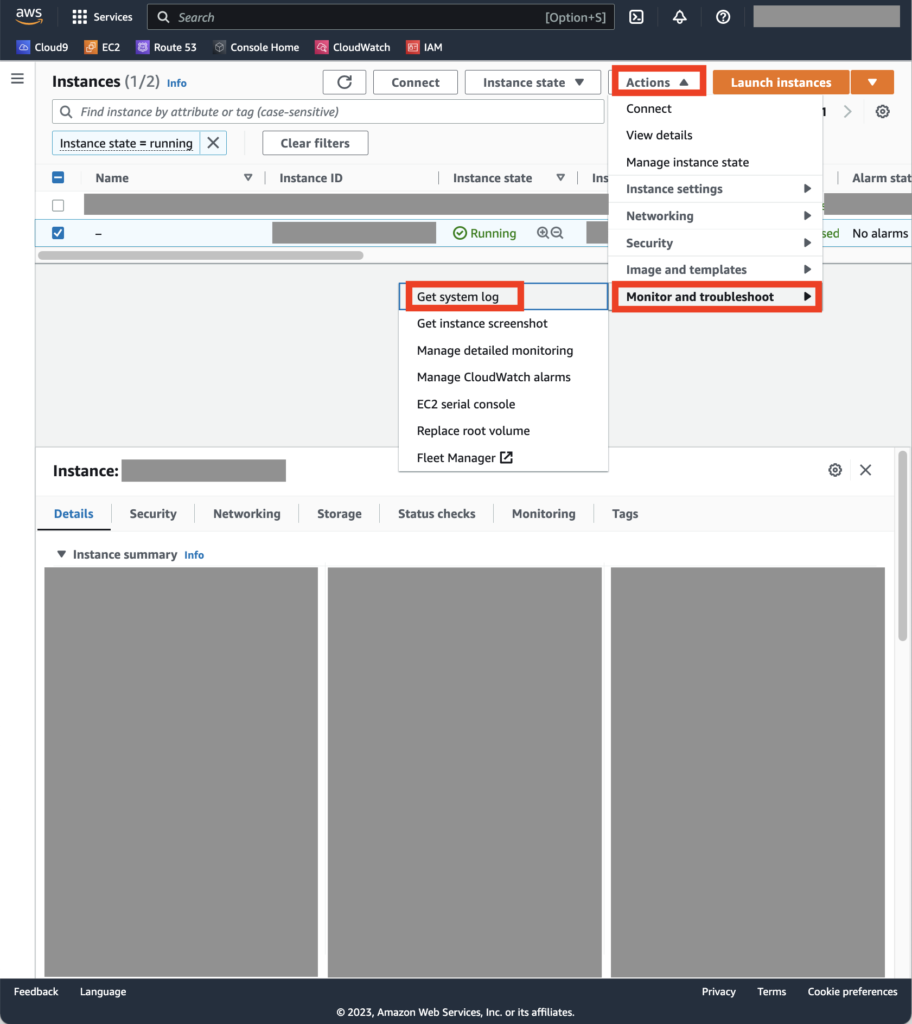912x1024 pixels.
Task: Open the help question mark icon
Action: tap(723, 17)
